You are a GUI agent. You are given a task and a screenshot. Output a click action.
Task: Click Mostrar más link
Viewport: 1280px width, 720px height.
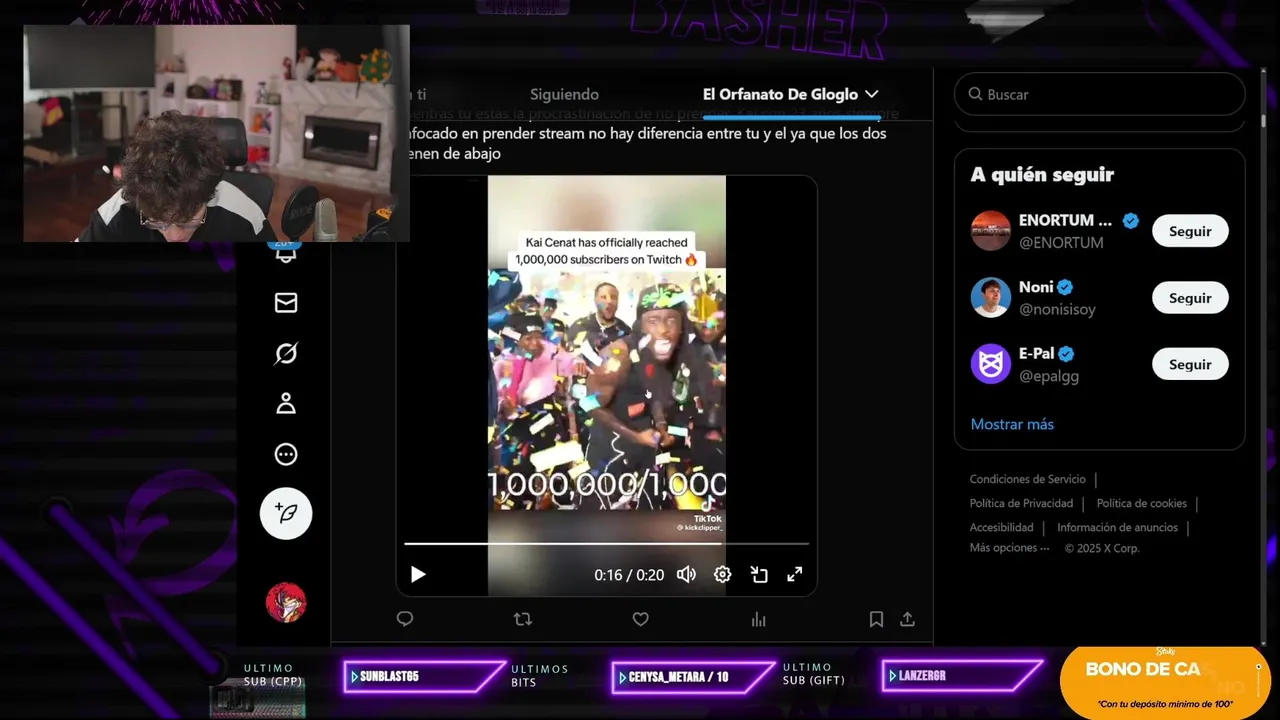1012,424
